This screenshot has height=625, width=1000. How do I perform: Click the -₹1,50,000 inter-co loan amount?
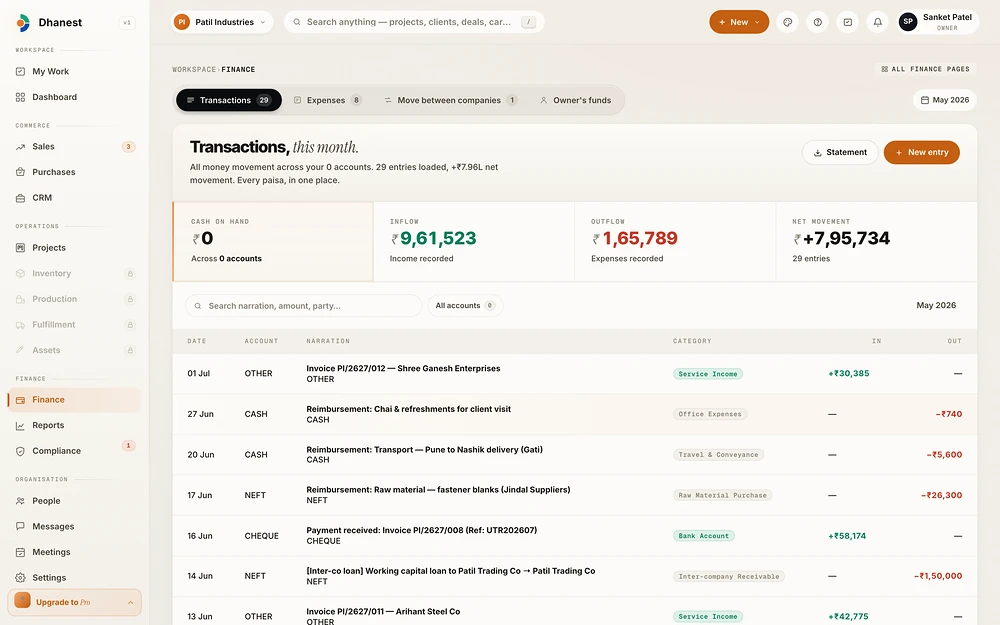coord(938,576)
